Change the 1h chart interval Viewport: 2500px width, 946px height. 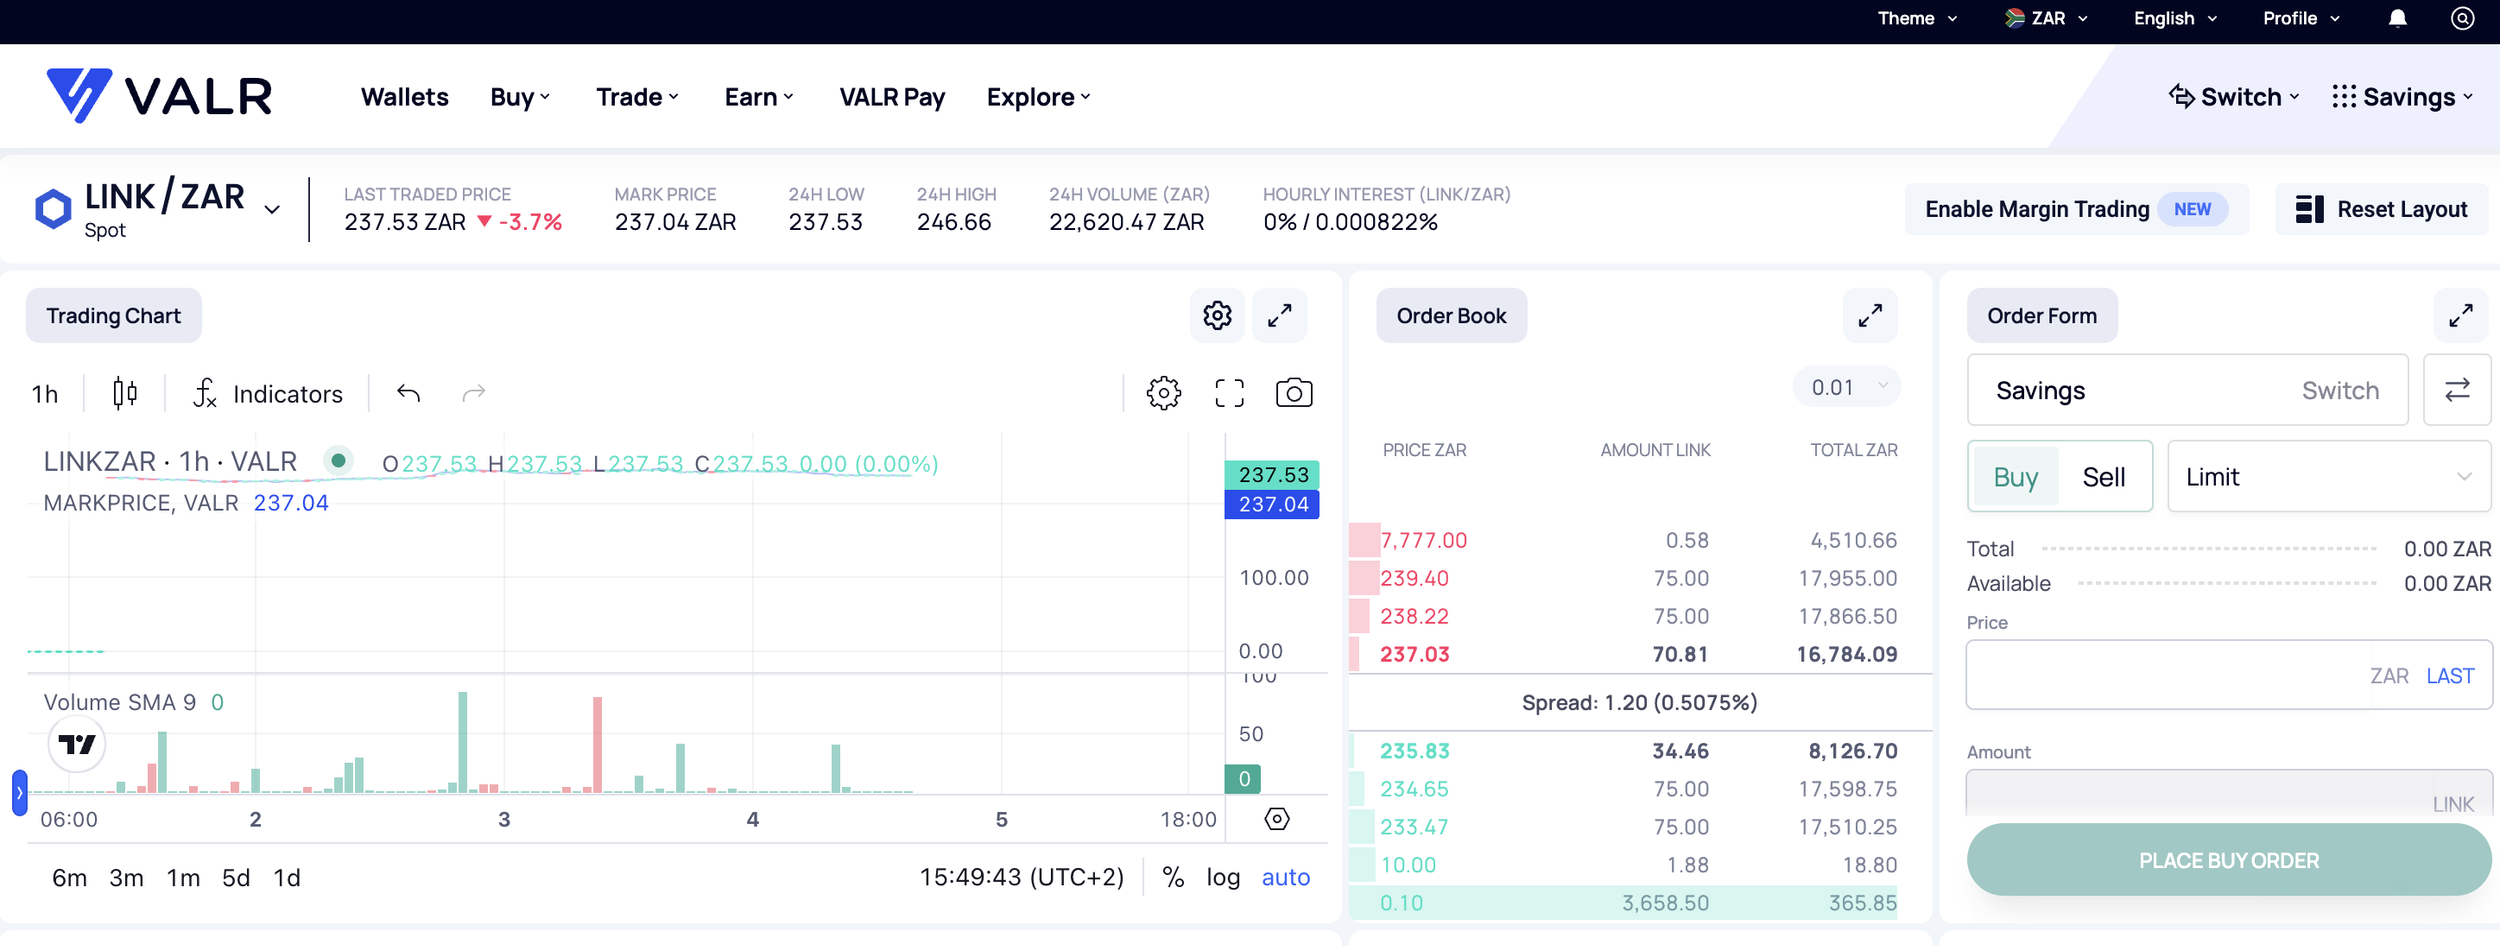click(45, 394)
